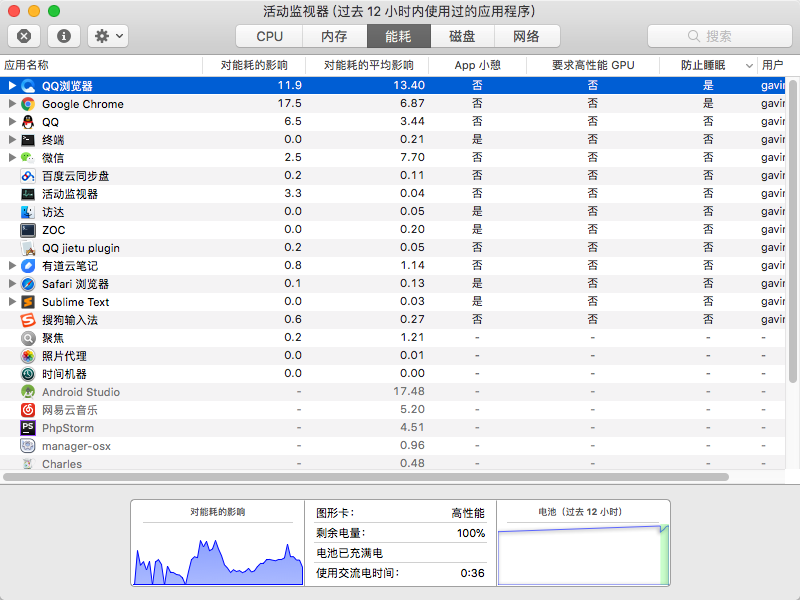Image resolution: width=800 pixels, height=600 pixels.
Task: Switch to the 磁盘 tab
Action: (462, 36)
